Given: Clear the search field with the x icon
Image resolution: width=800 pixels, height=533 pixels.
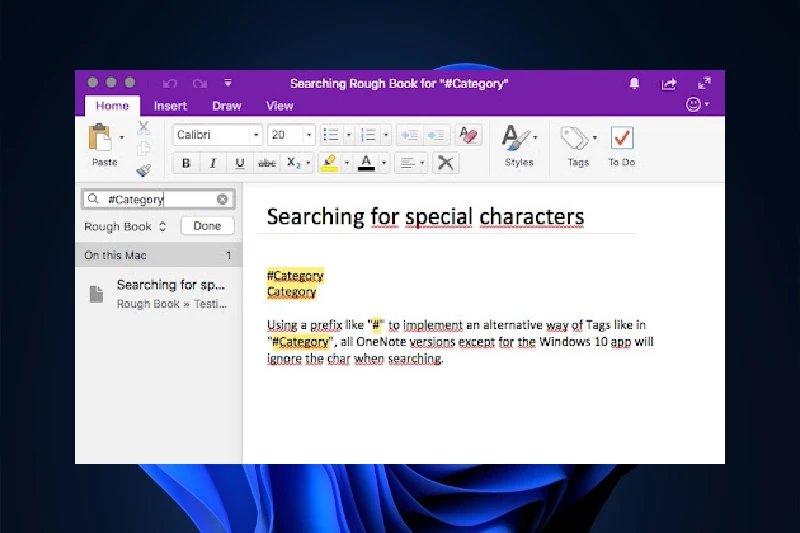Looking at the screenshot, I should pos(222,199).
